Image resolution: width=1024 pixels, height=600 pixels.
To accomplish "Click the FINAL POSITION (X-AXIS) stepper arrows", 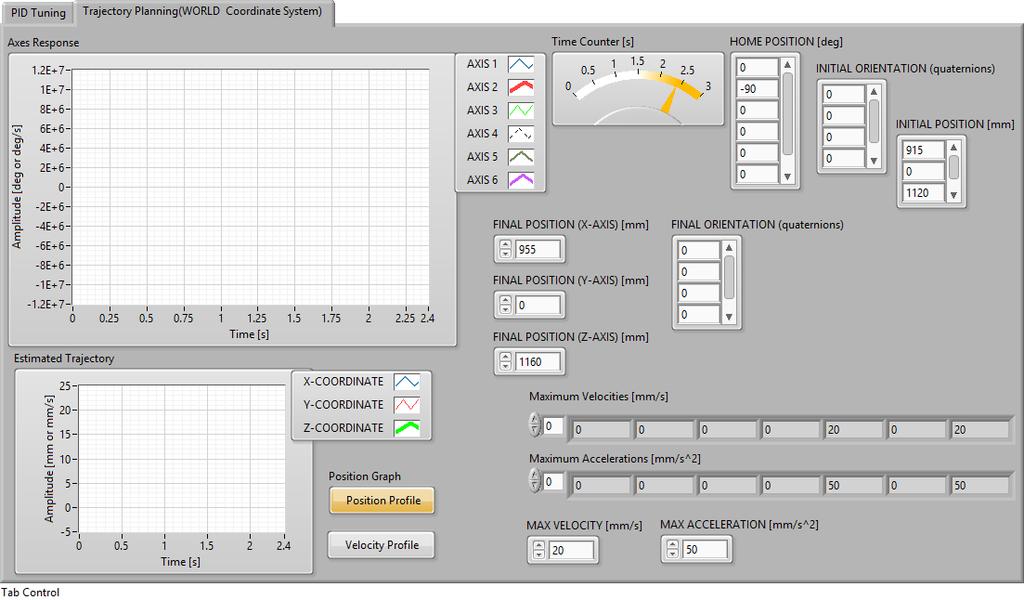I will coord(505,249).
